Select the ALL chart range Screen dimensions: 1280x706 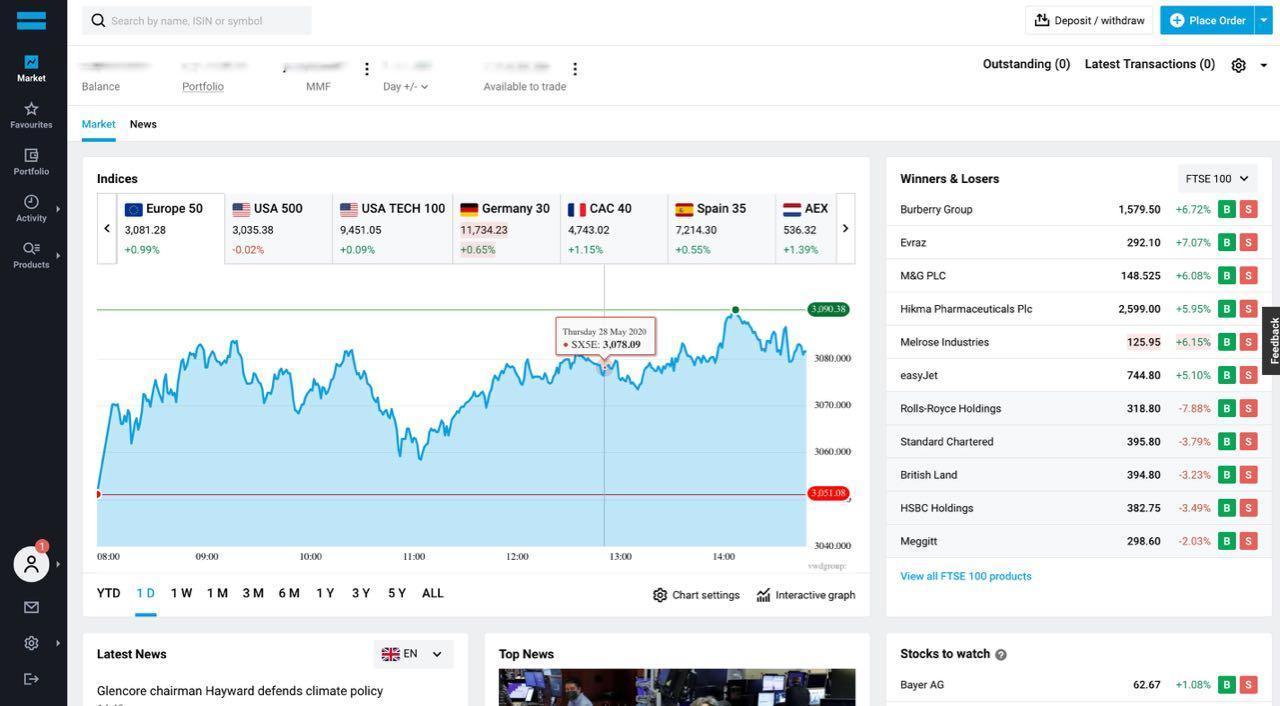point(432,593)
